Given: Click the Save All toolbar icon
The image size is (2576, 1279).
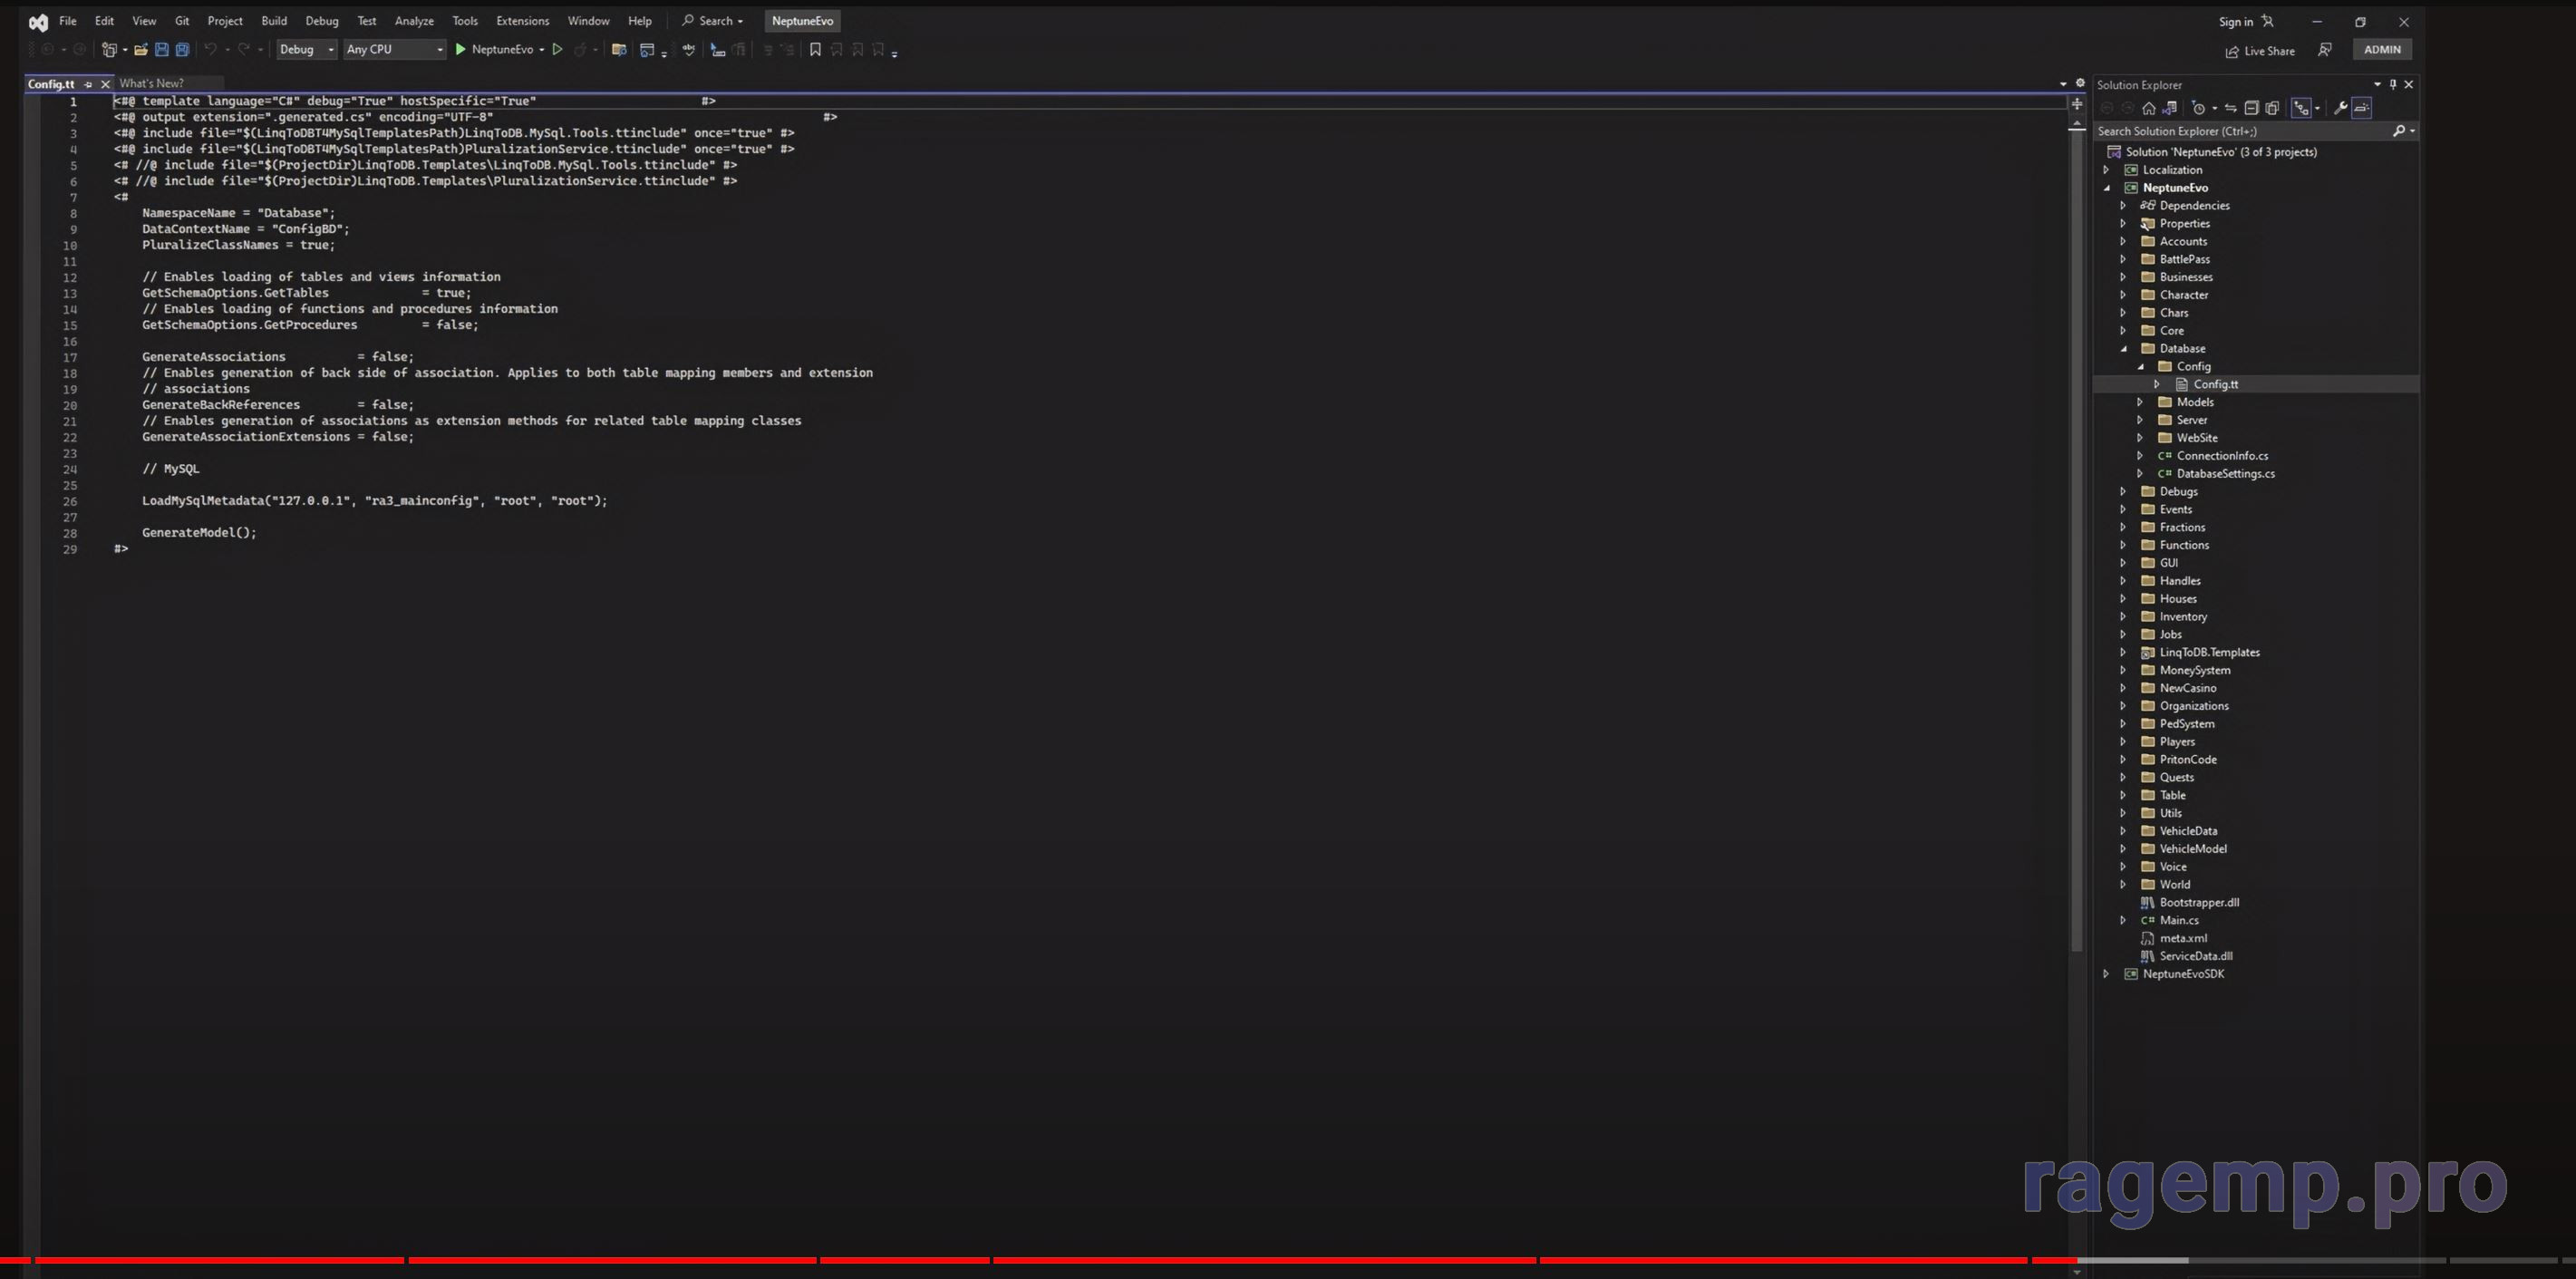Looking at the screenshot, I should point(182,49).
